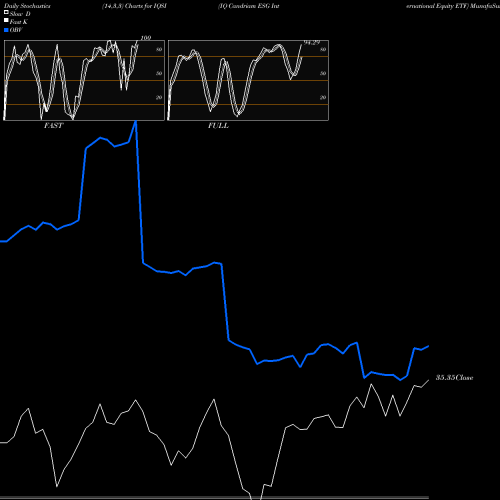Click the 'Daily Stochastics' title text
The image size is (500, 500).
point(27,6)
